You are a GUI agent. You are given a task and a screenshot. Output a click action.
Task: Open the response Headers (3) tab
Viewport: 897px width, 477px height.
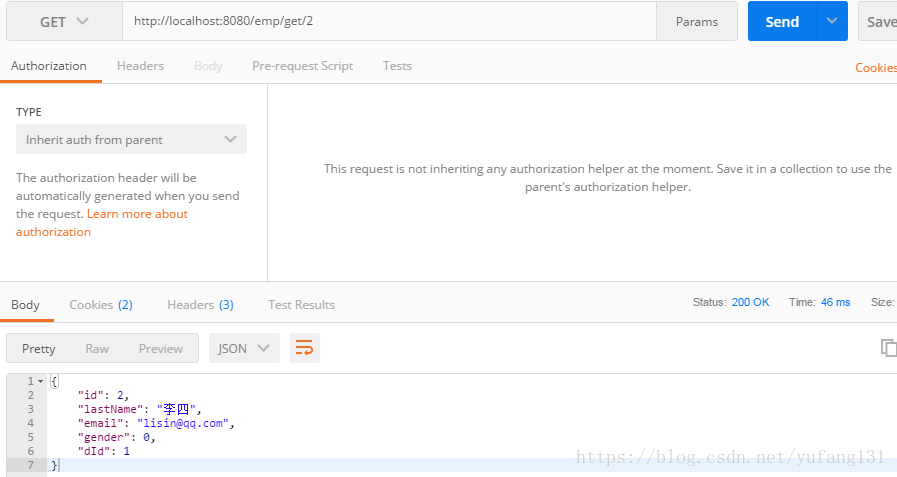click(x=200, y=305)
